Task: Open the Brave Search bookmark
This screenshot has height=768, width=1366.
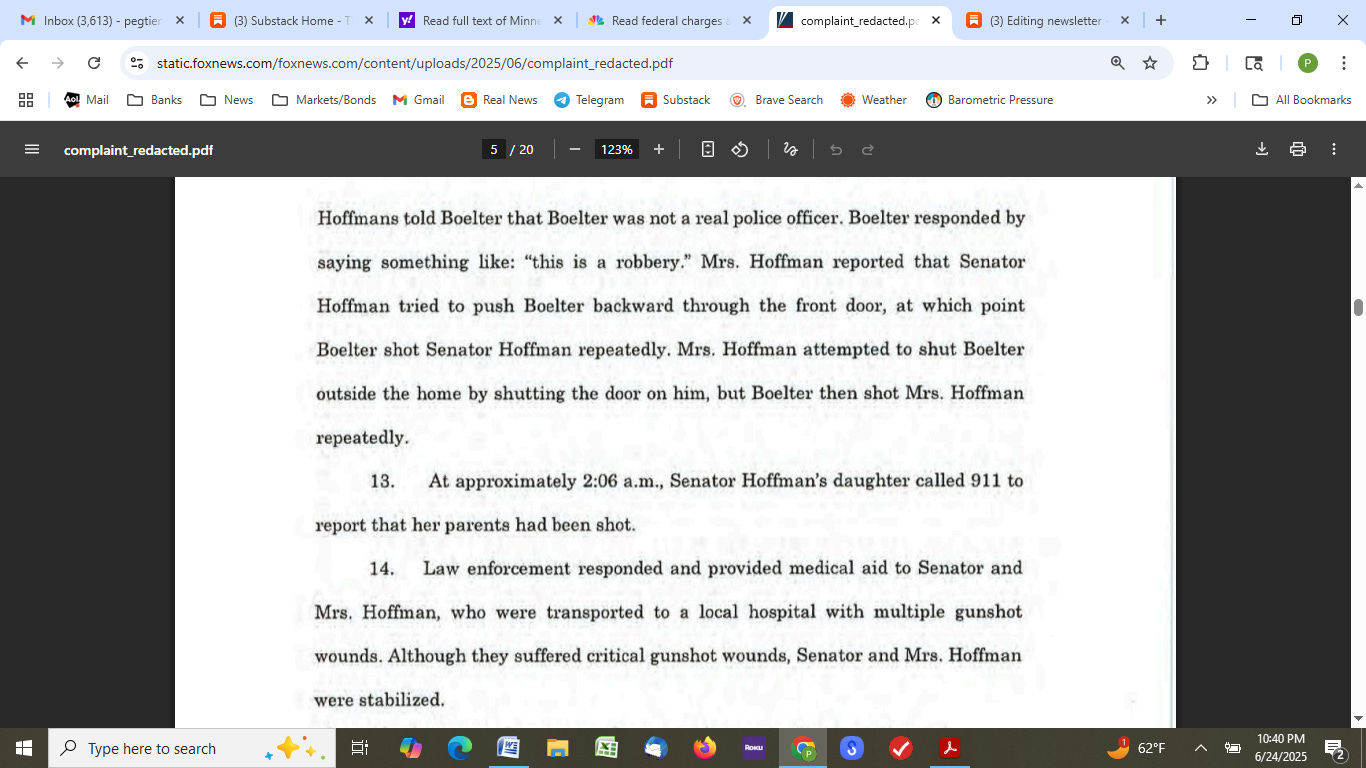Action: click(x=777, y=100)
